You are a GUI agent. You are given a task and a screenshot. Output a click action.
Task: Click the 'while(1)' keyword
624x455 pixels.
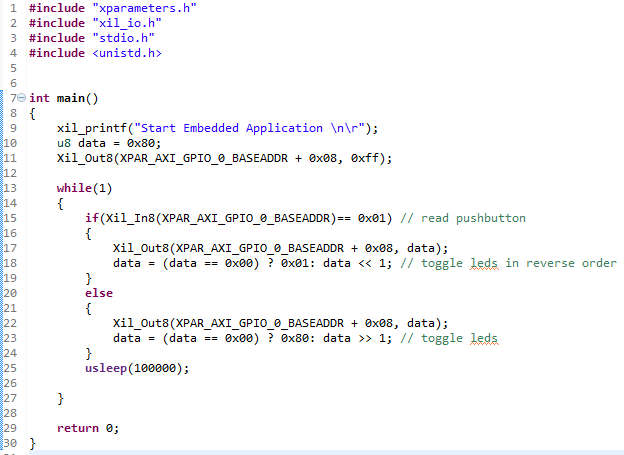tap(84, 188)
